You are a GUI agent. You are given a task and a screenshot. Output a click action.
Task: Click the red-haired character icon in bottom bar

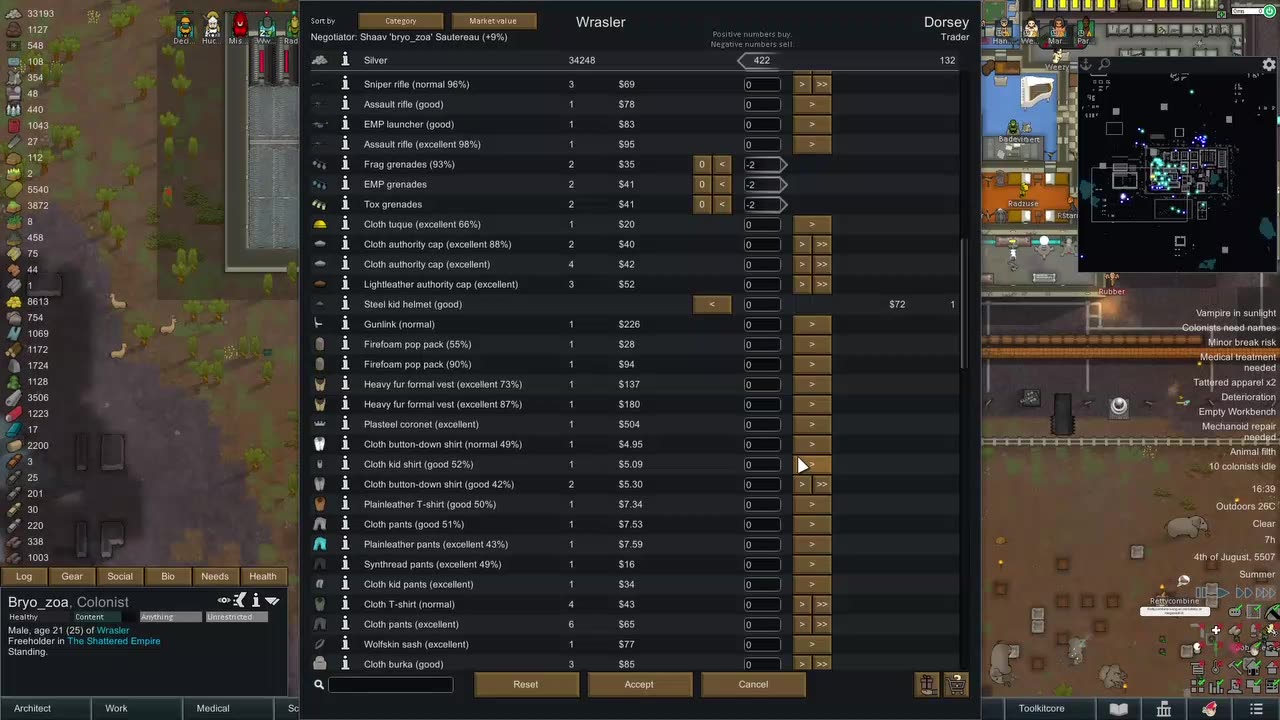pyautogui.click(x=1210, y=708)
